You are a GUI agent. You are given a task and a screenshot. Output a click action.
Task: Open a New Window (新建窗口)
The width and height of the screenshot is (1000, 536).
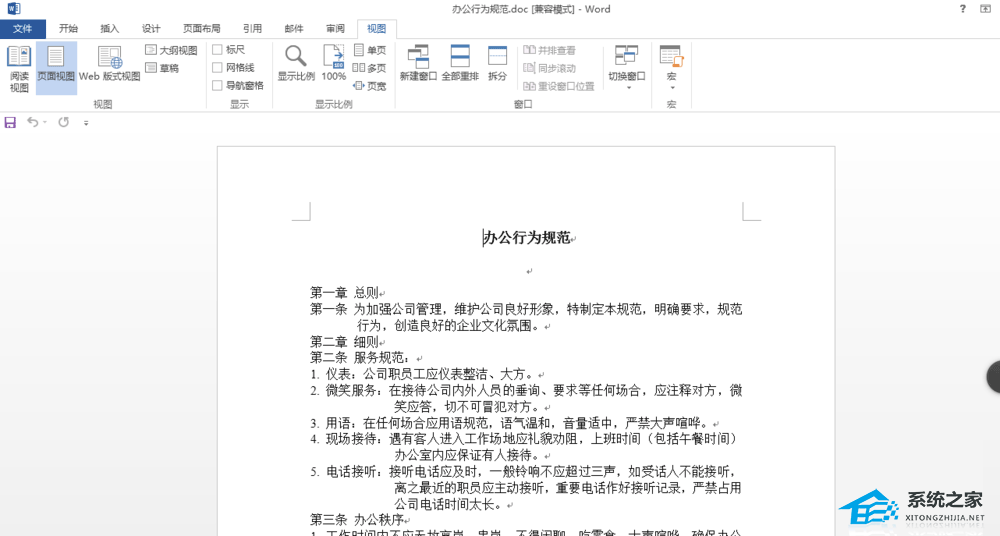(418, 63)
